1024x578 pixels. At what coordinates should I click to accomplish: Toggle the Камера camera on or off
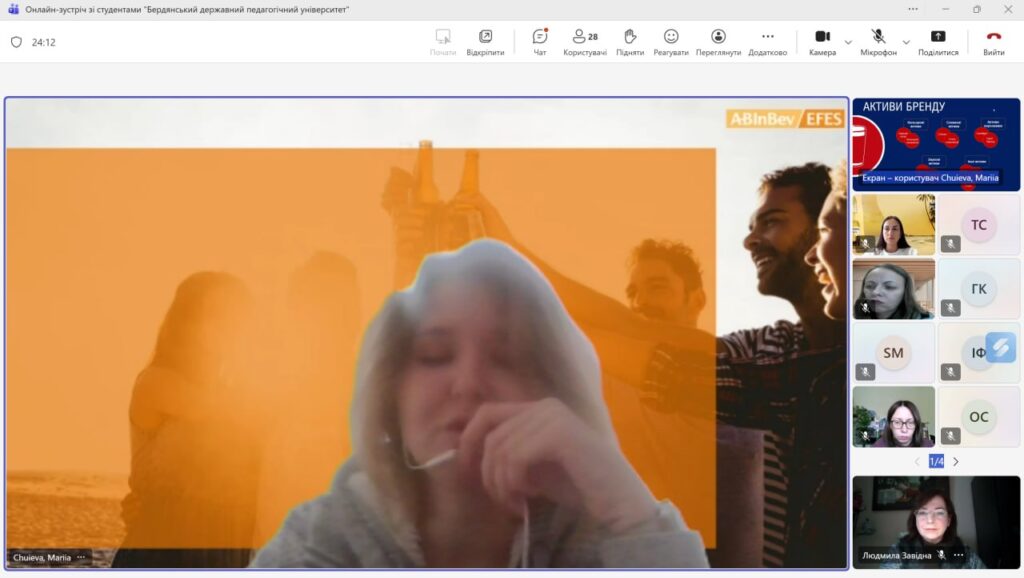pos(822,41)
